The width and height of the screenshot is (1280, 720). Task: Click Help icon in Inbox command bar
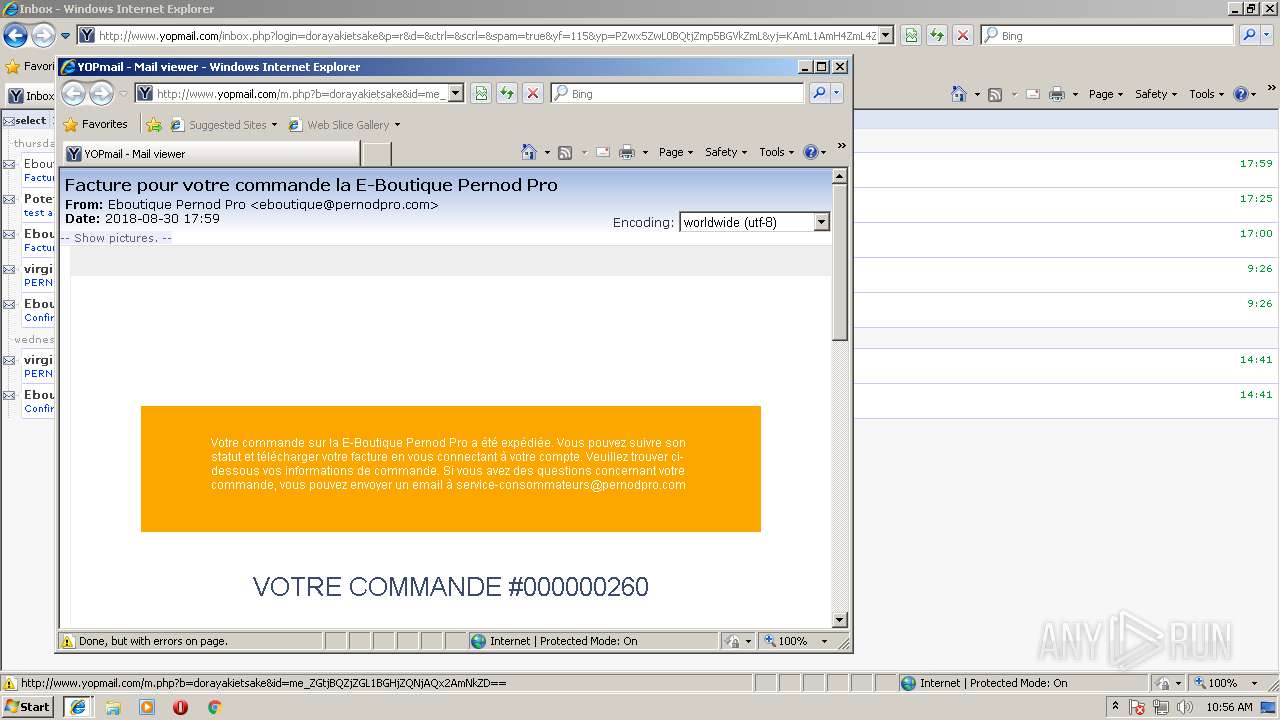tap(1240, 94)
